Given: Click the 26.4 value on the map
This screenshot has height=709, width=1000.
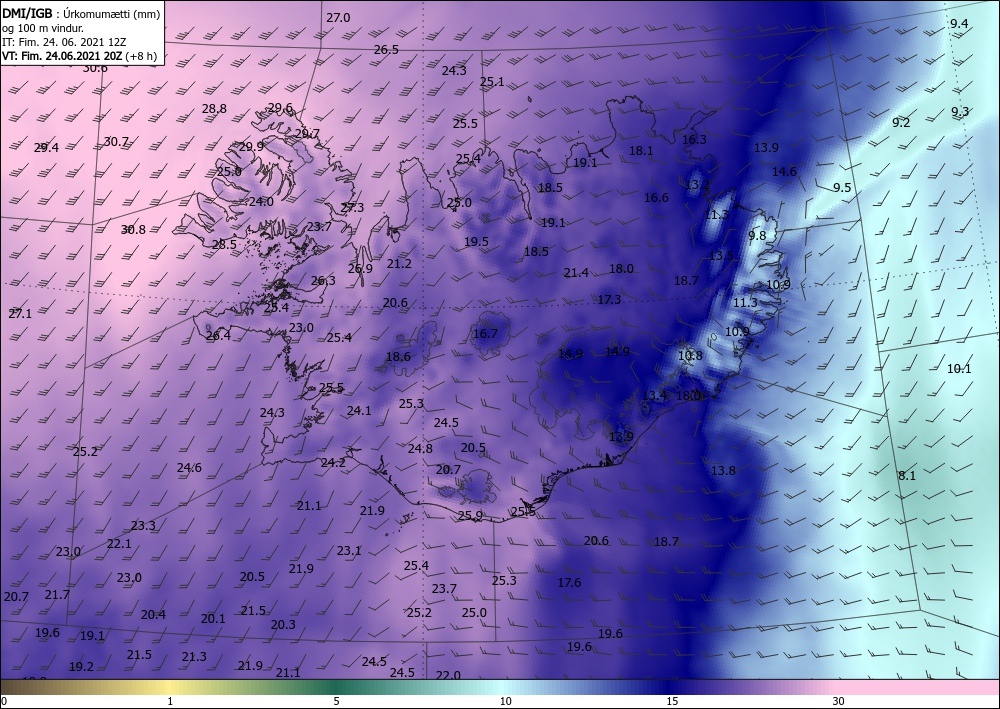Looking at the screenshot, I should (x=218, y=335).
